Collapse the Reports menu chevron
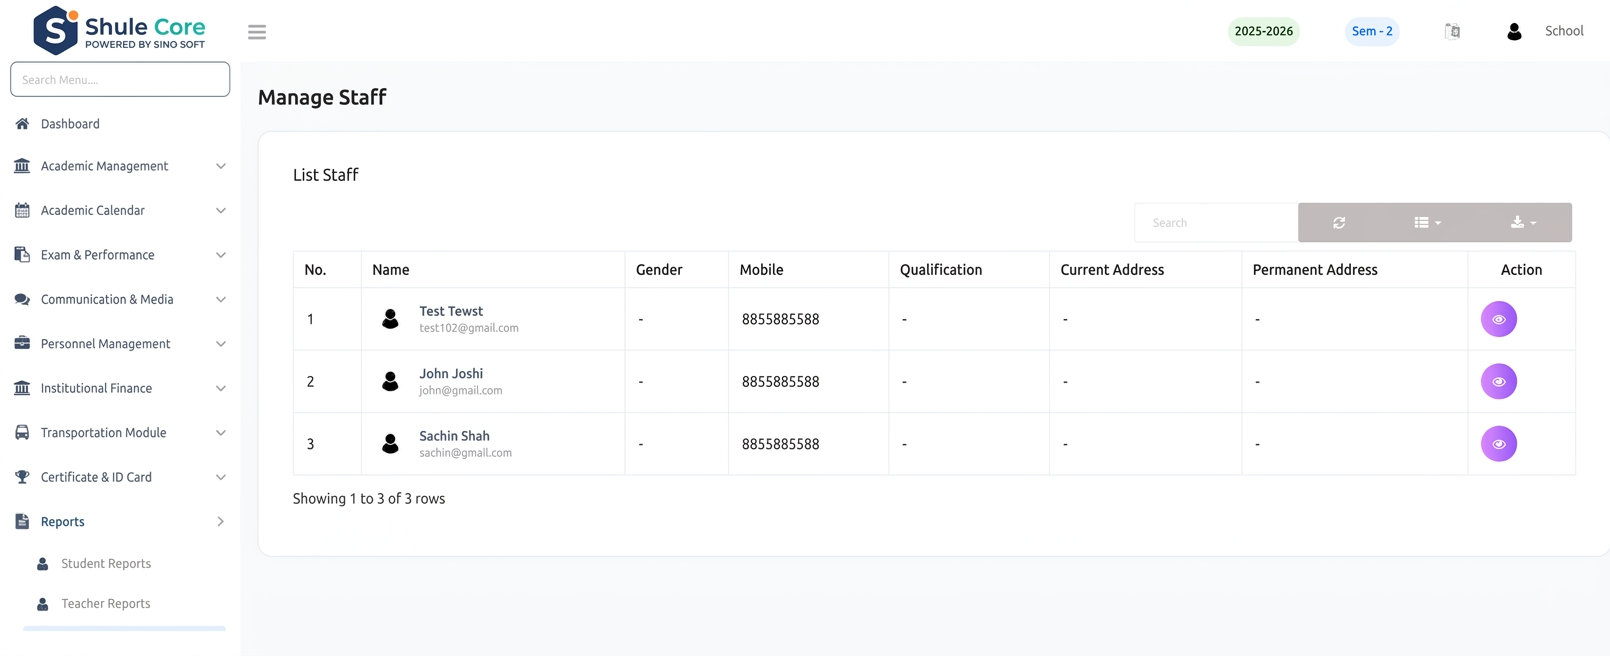 221,521
